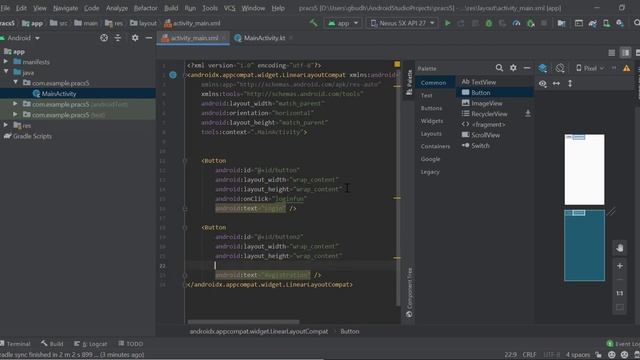Toggle view options eye icon in design toolbar
Screen dimensions: 640x360
[x=542, y=83]
